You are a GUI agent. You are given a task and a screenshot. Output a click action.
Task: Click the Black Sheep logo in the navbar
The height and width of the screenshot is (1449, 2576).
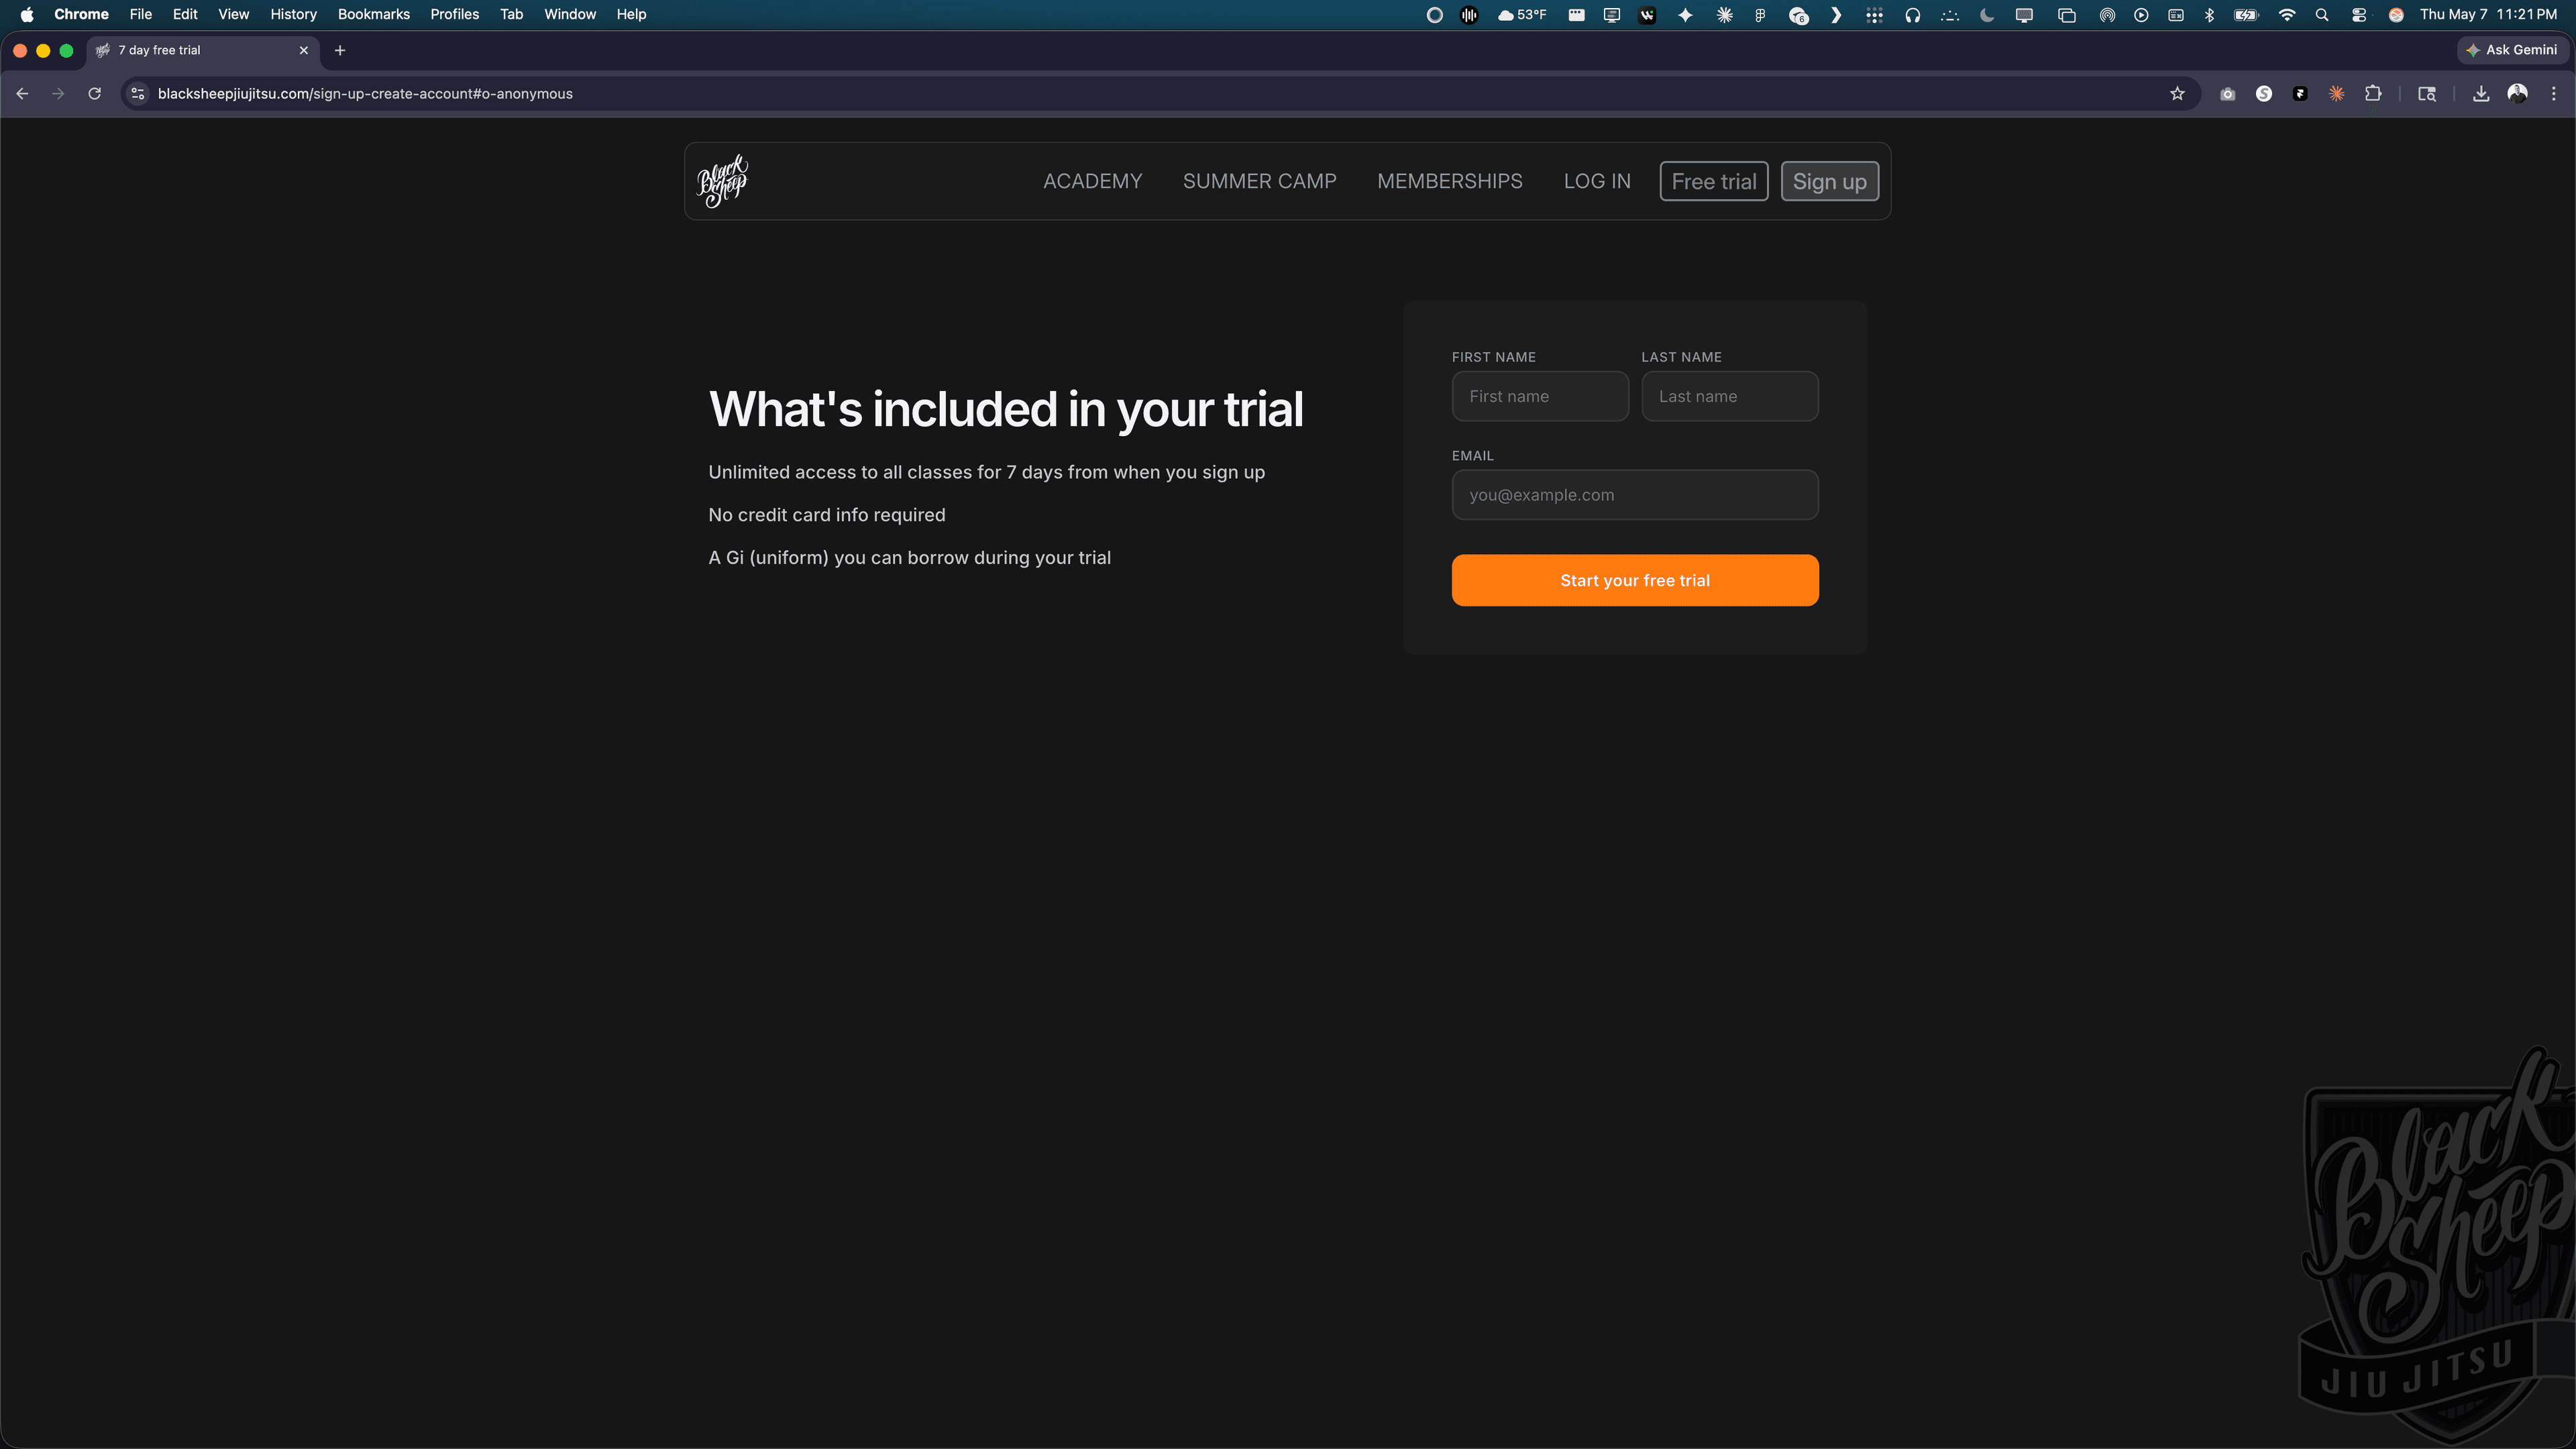[x=722, y=181]
